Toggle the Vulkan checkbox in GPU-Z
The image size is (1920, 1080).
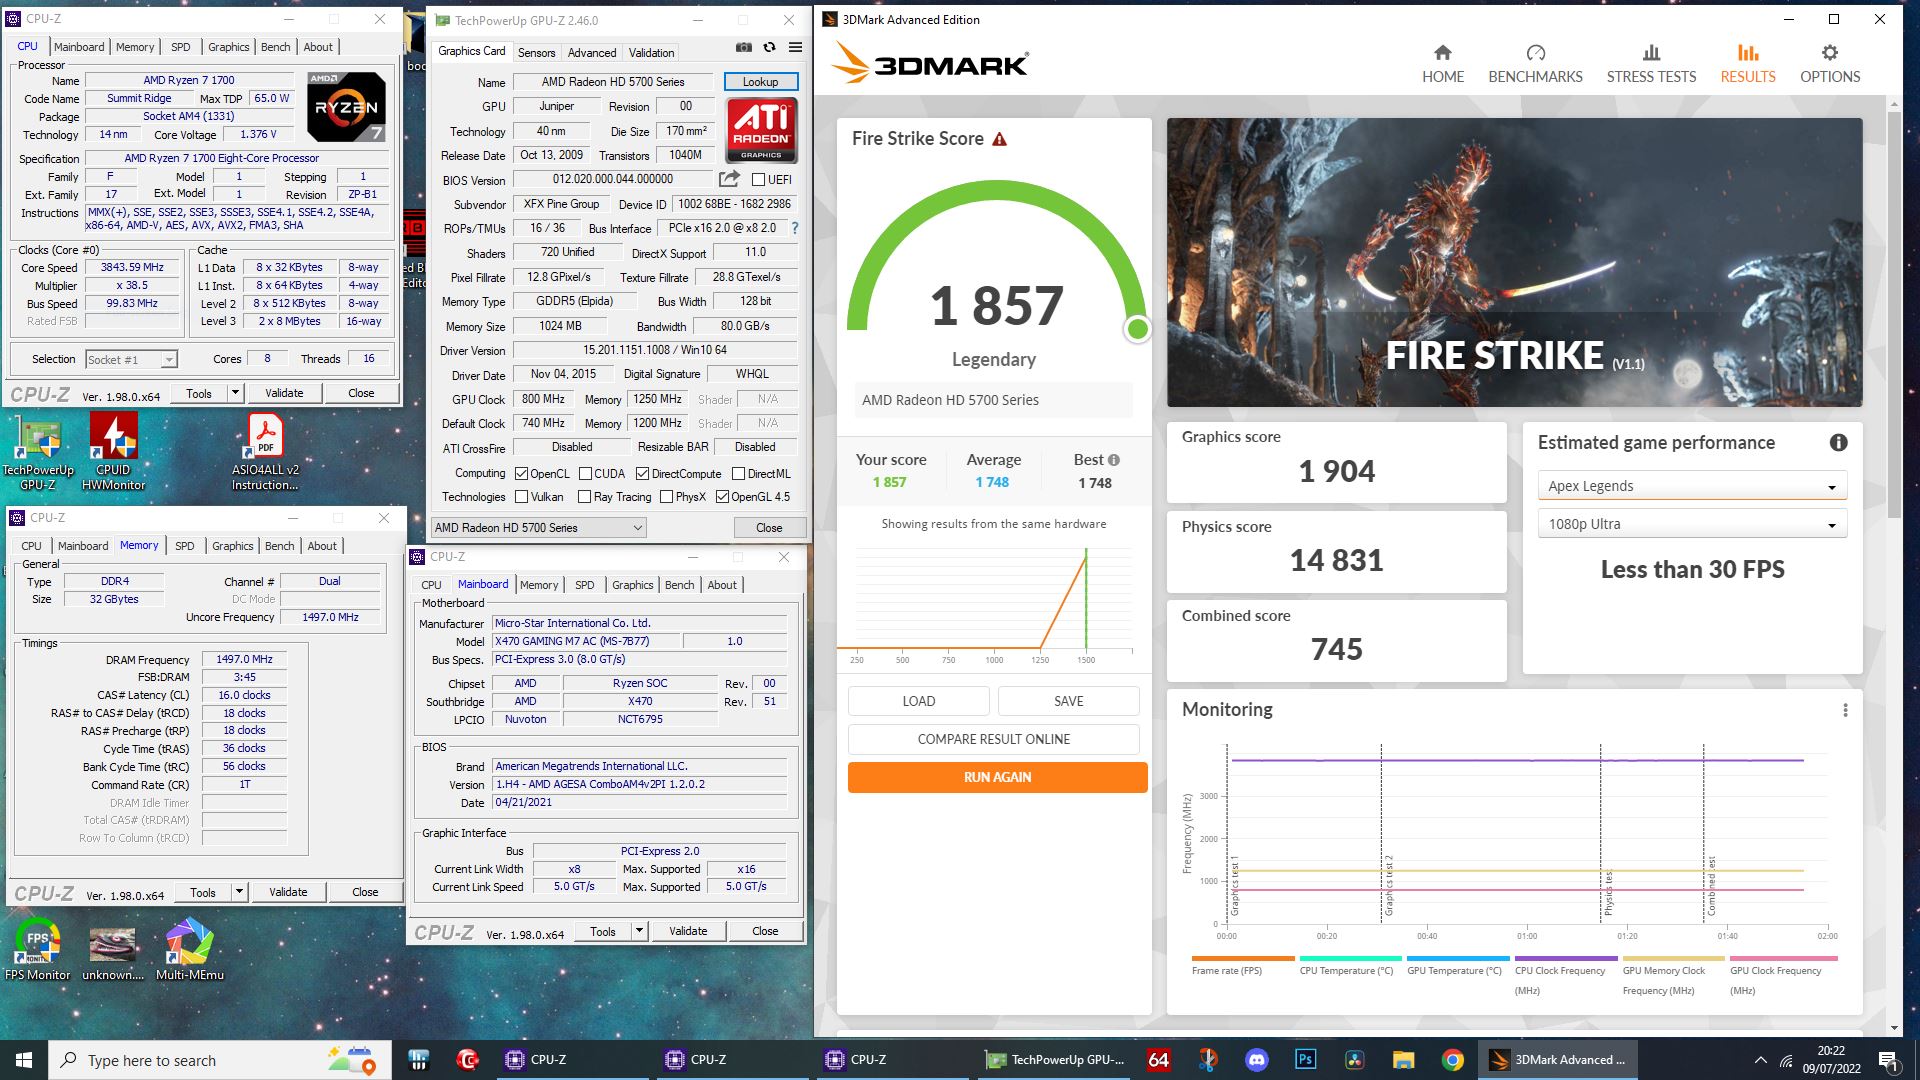521,497
